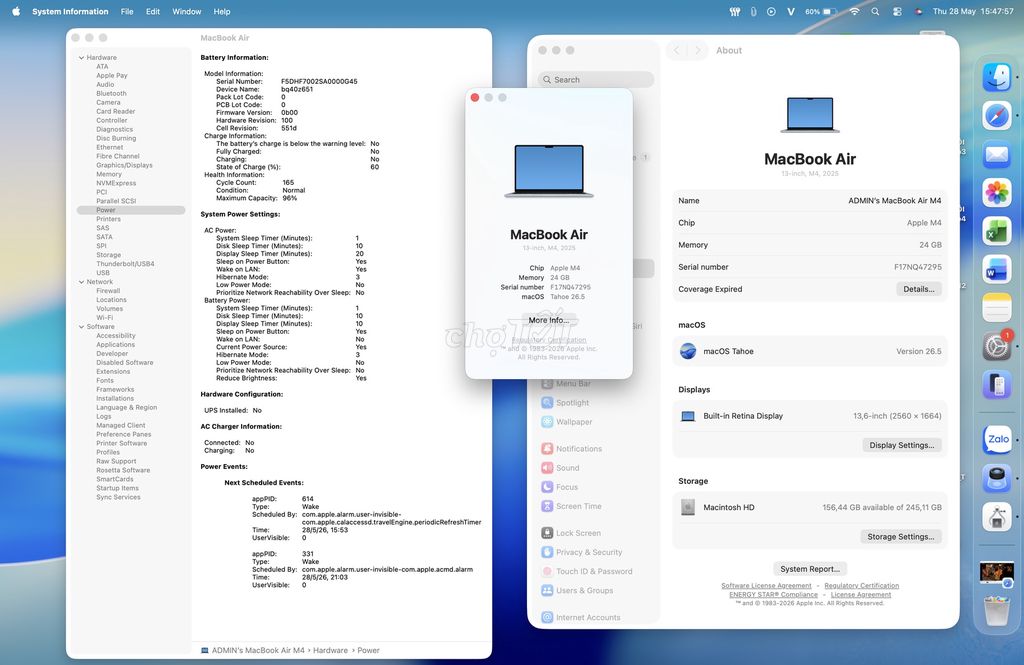
Task: Click the Search field in System Settings
Action: (596, 80)
